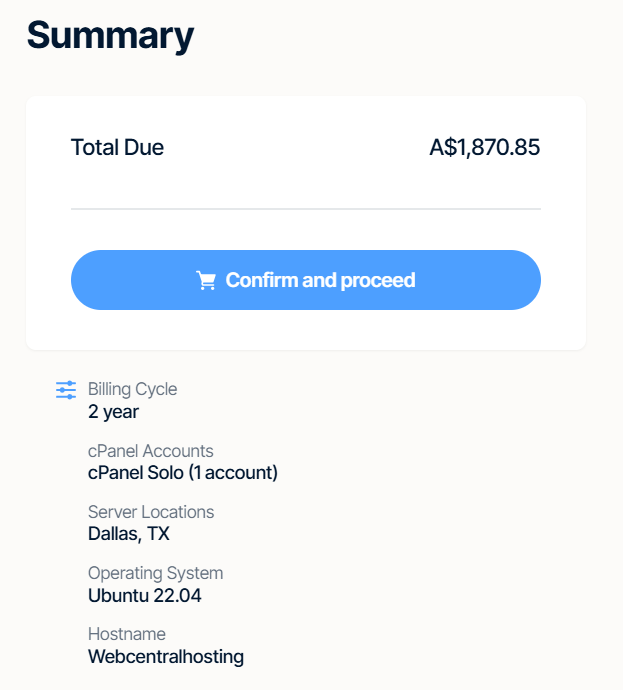Screen dimensions: 623x690
Task: Click the Summary heading
Action: coord(110,36)
